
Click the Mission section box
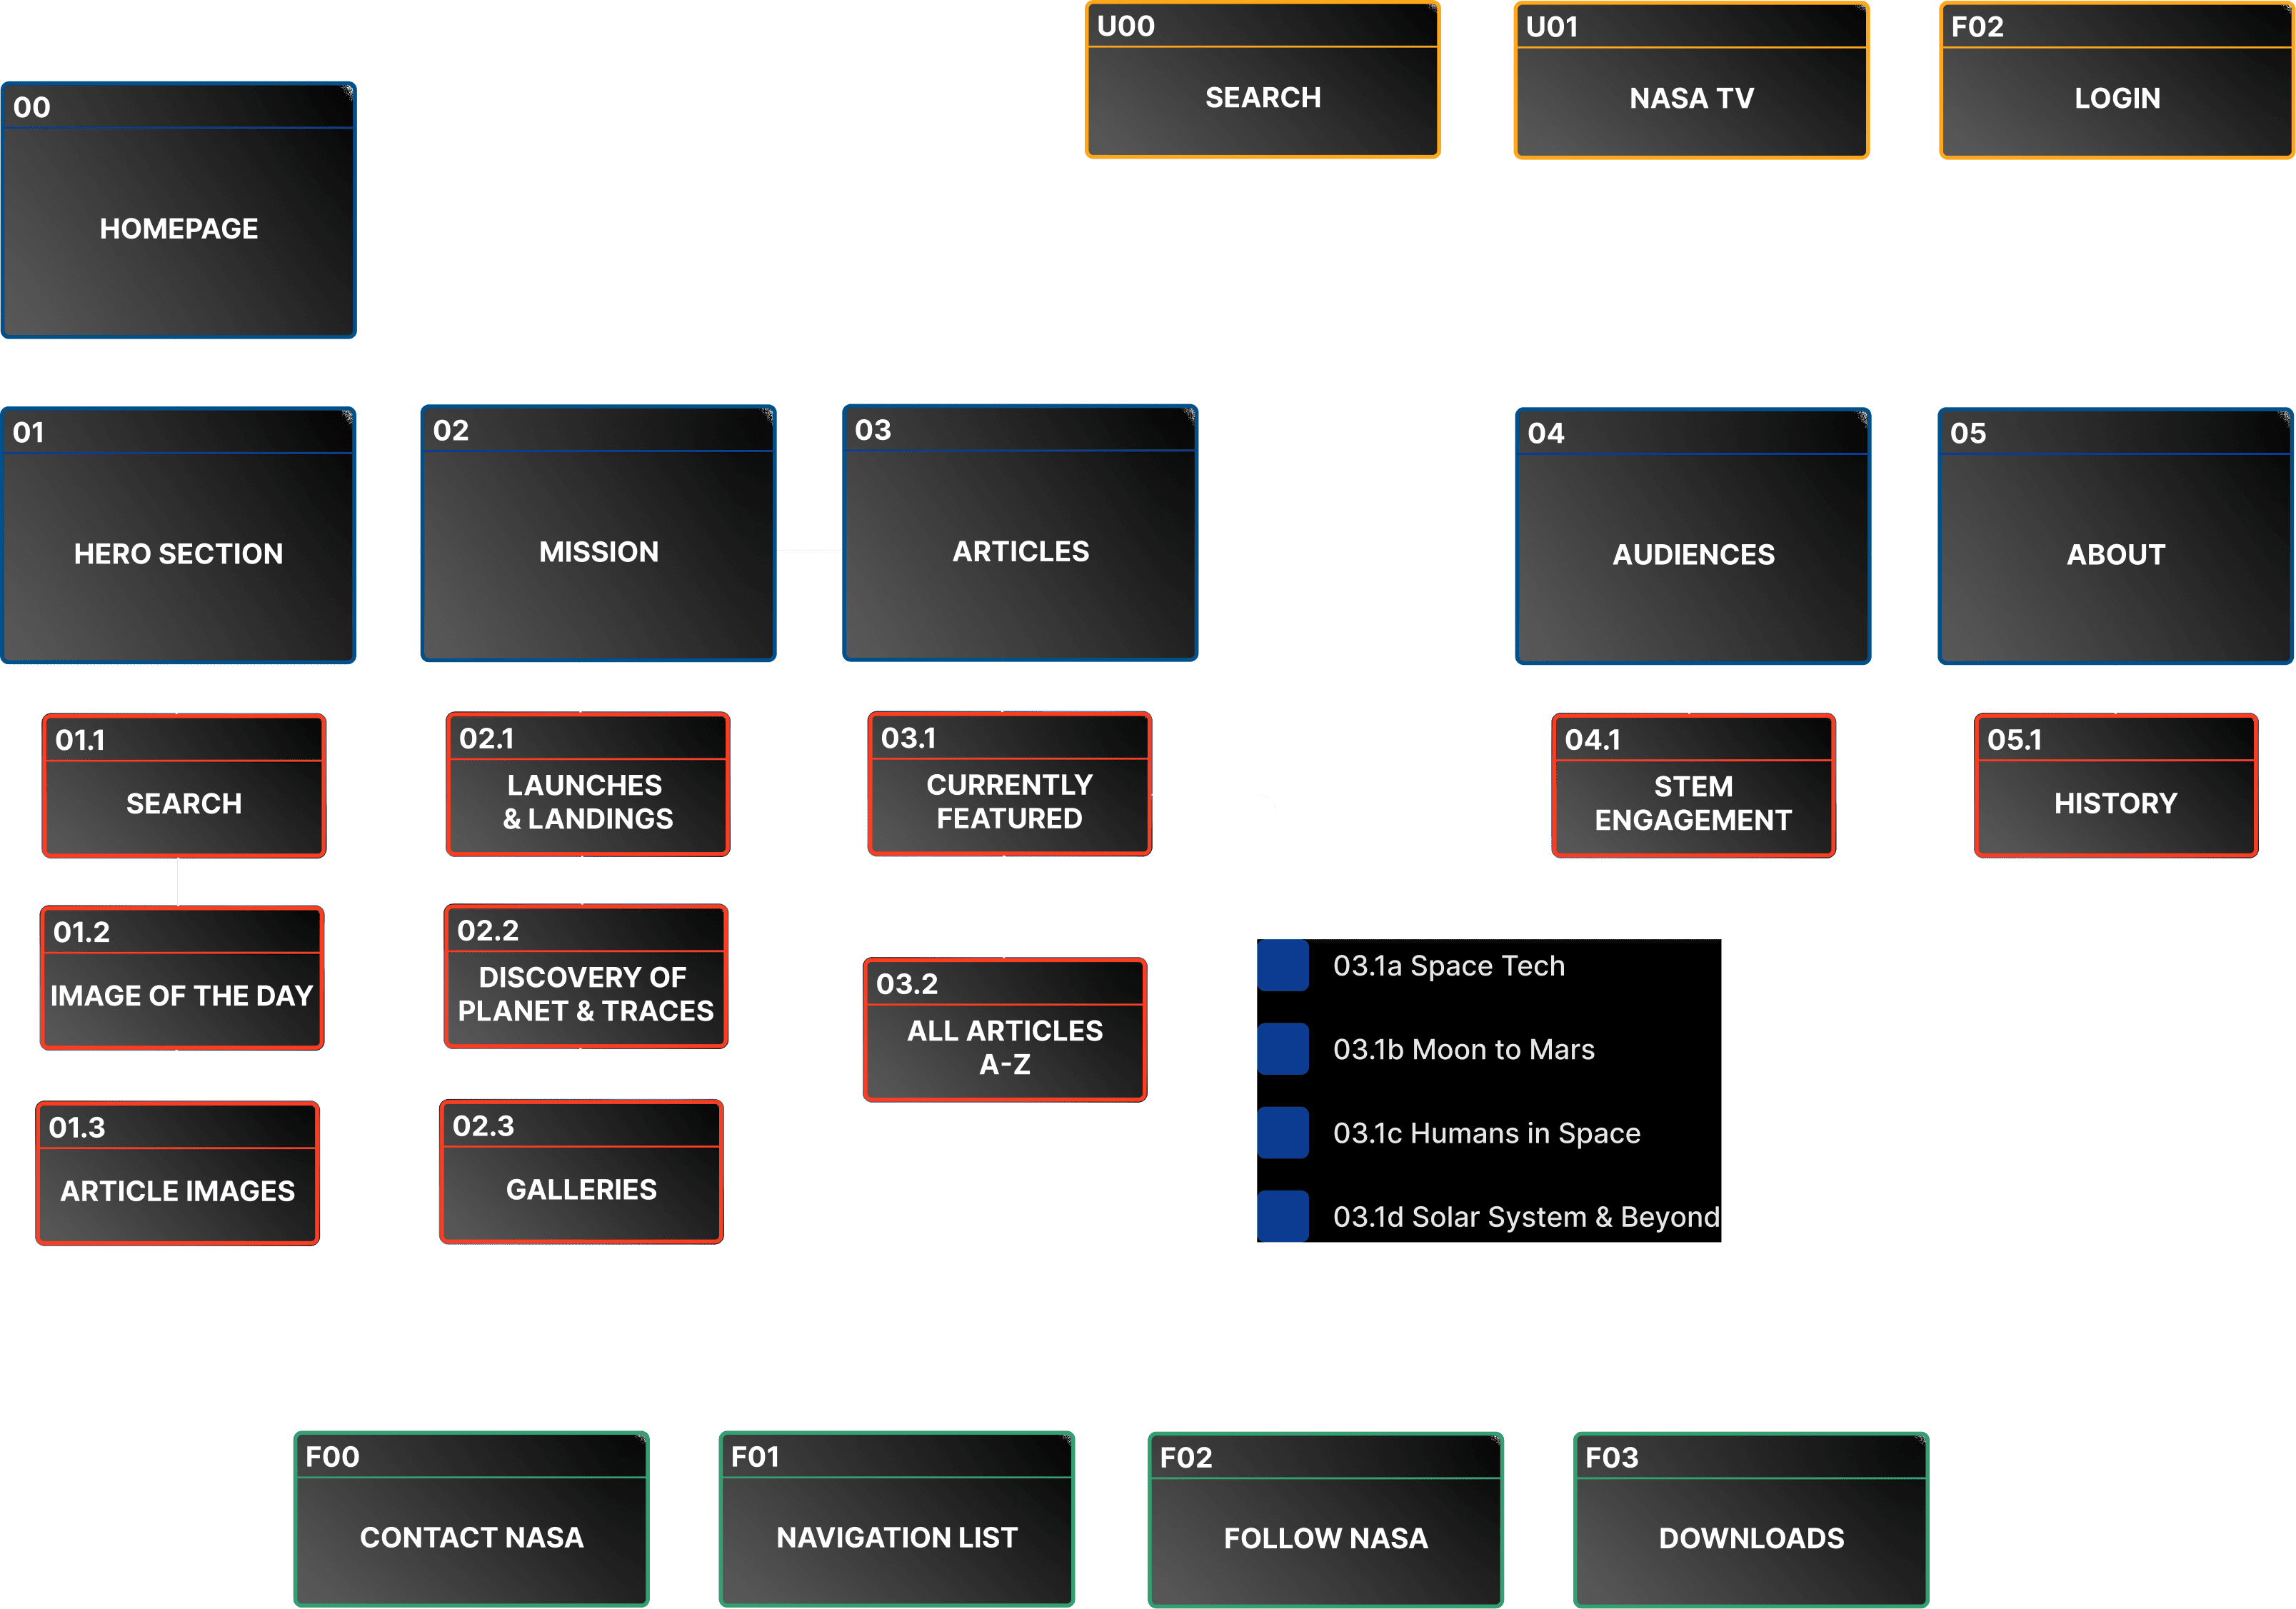coord(598,551)
